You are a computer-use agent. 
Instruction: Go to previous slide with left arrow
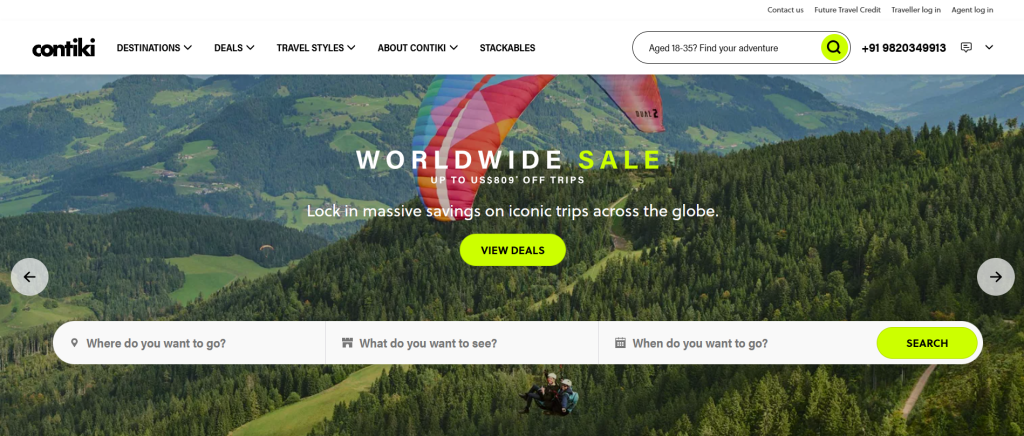pos(29,277)
